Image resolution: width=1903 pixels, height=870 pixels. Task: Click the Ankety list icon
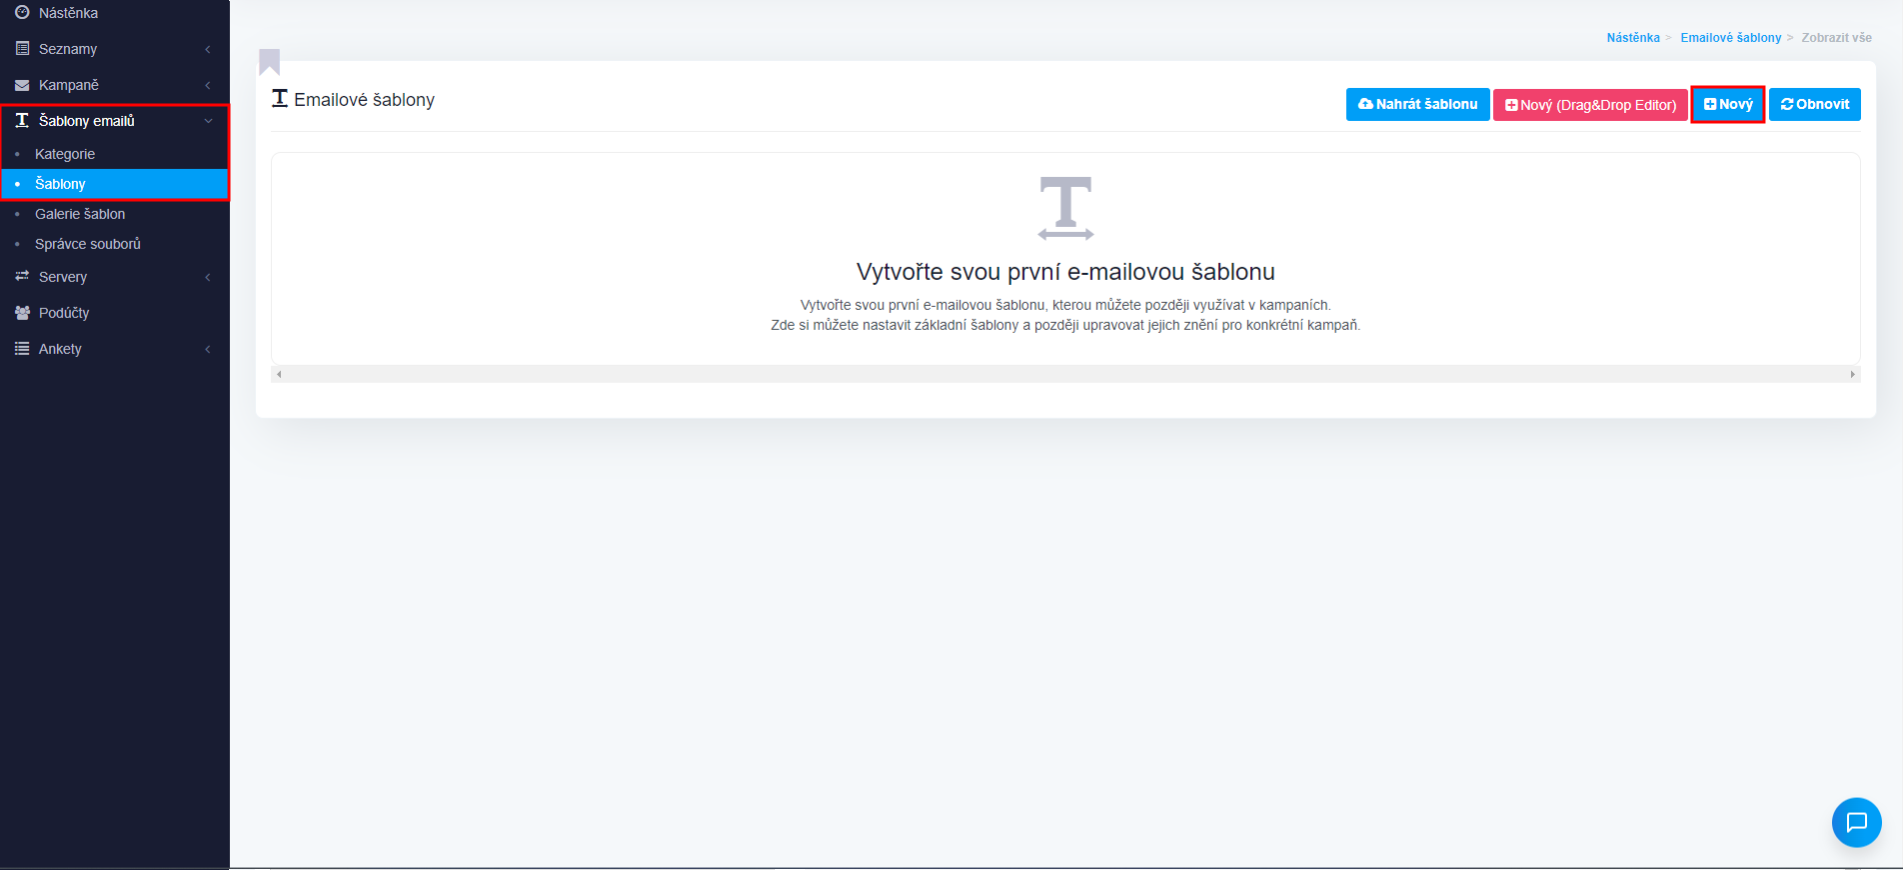(x=22, y=349)
